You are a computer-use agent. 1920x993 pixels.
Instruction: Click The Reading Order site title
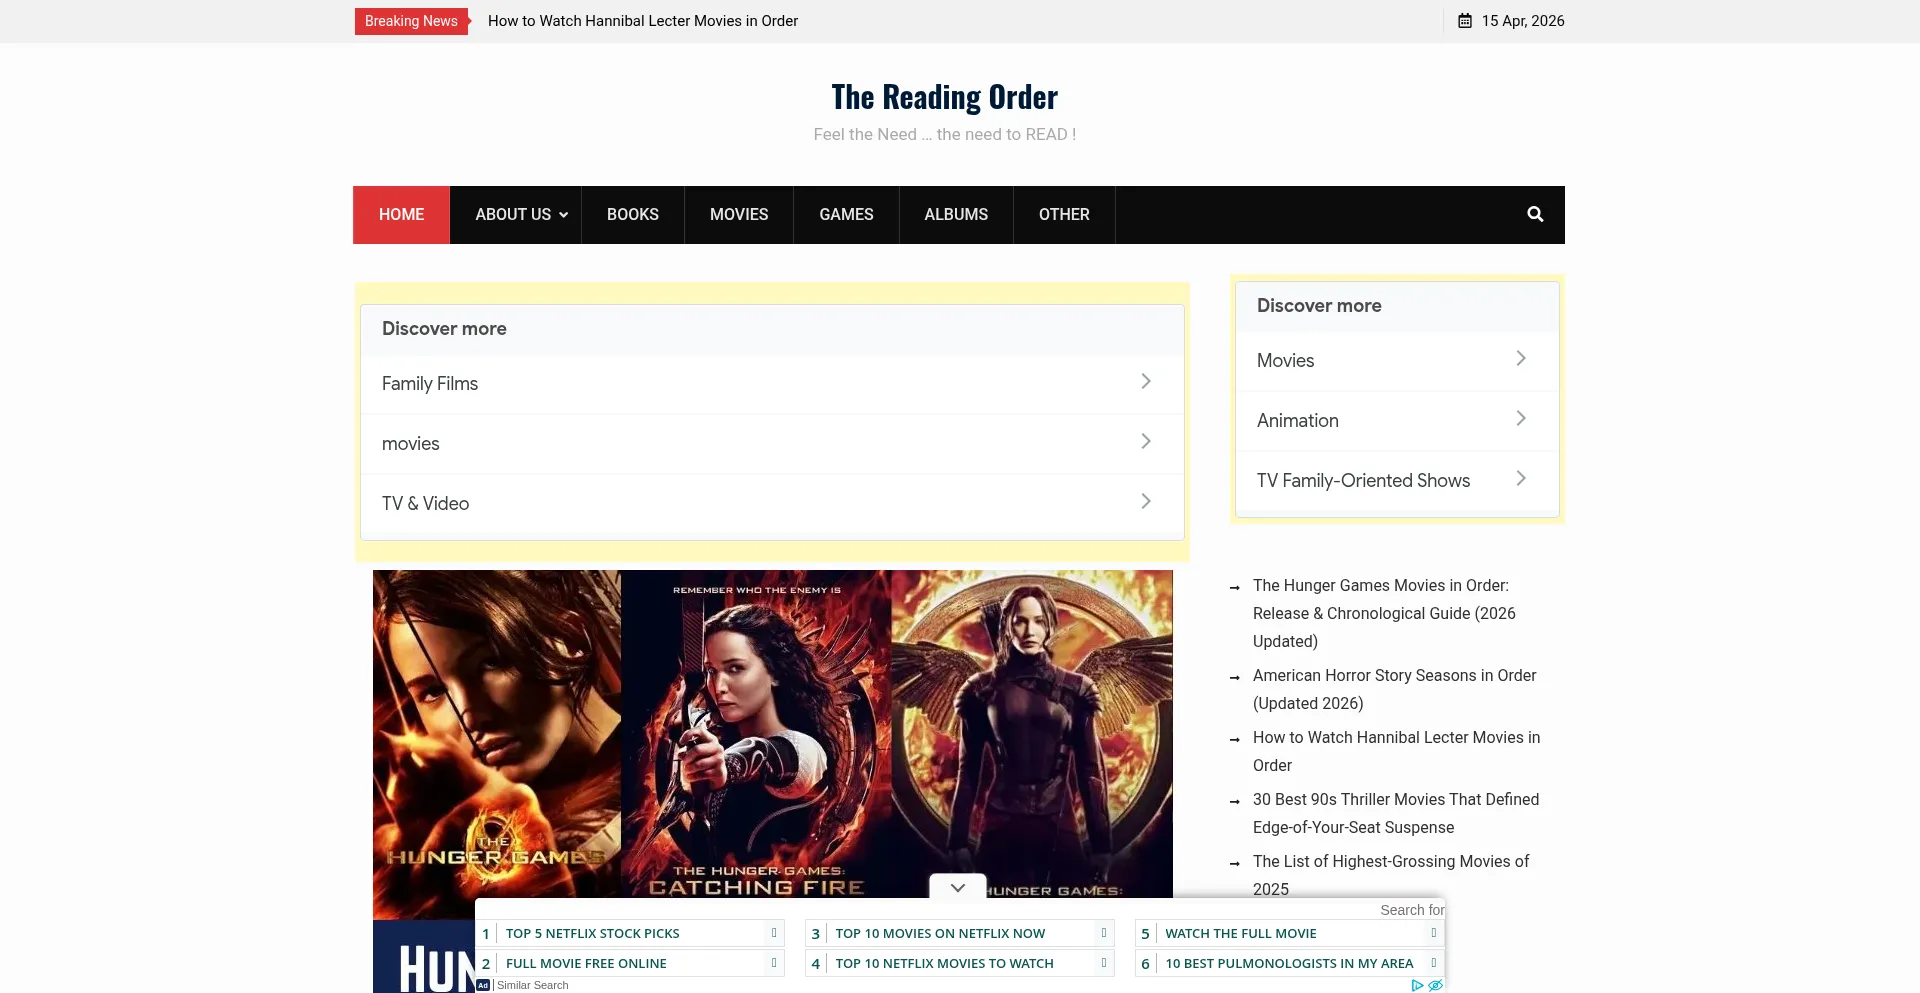[944, 97]
